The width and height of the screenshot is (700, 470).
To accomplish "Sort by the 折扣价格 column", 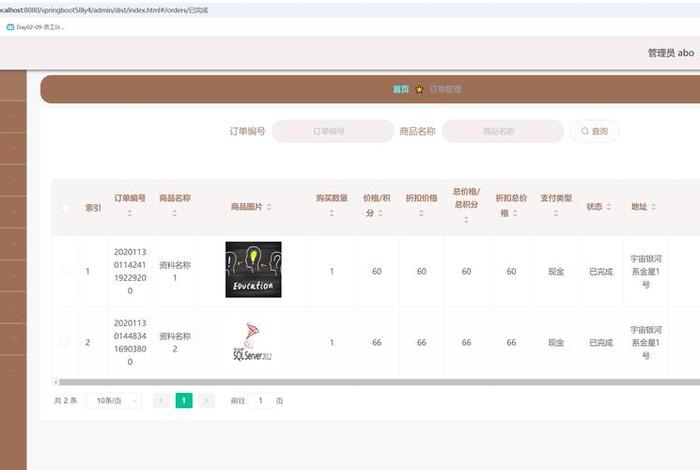I will click(421, 213).
